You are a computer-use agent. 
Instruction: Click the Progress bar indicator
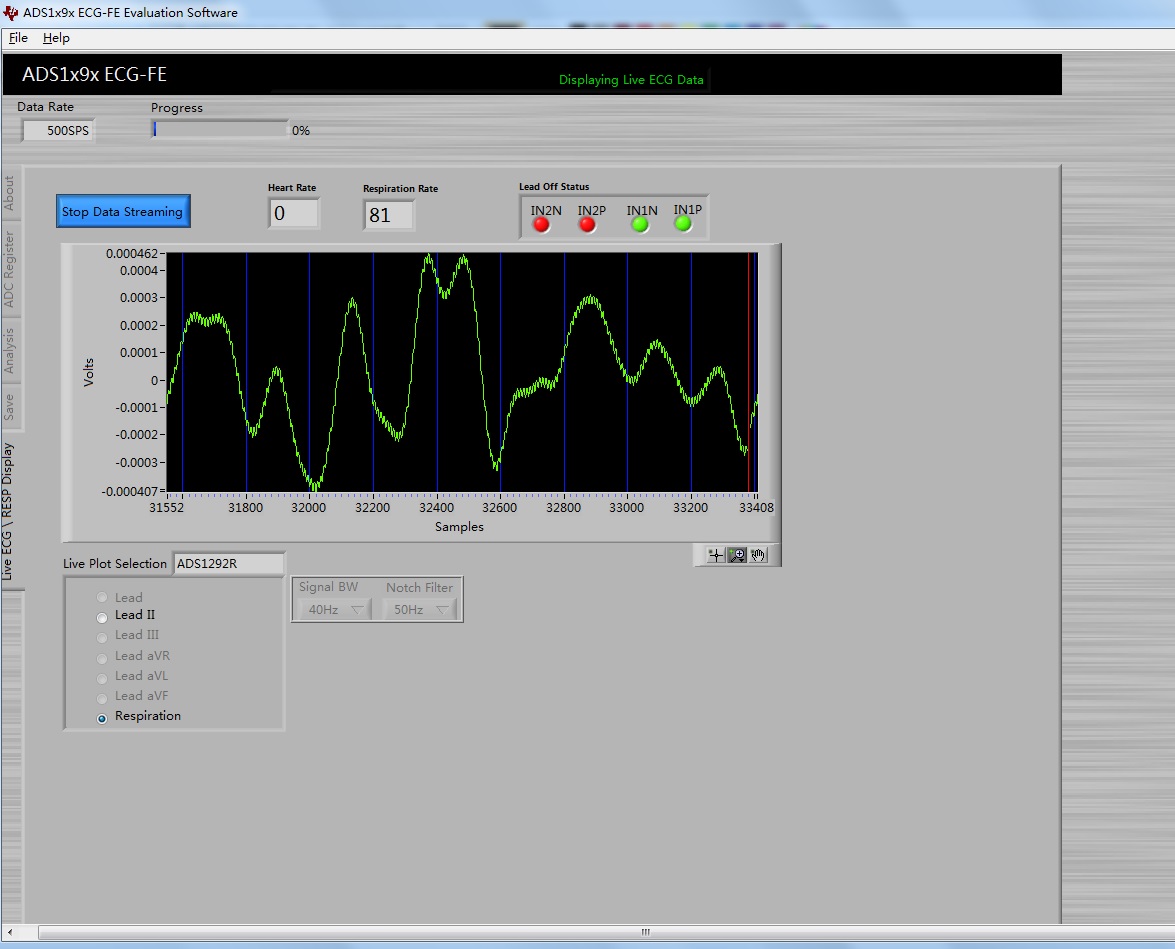point(220,129)
